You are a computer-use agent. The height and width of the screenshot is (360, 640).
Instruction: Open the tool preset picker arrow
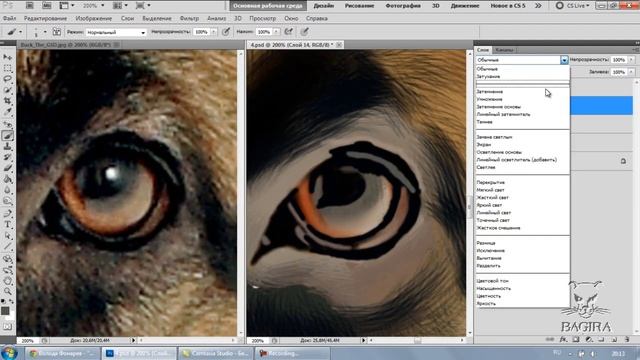click(20, 32)
